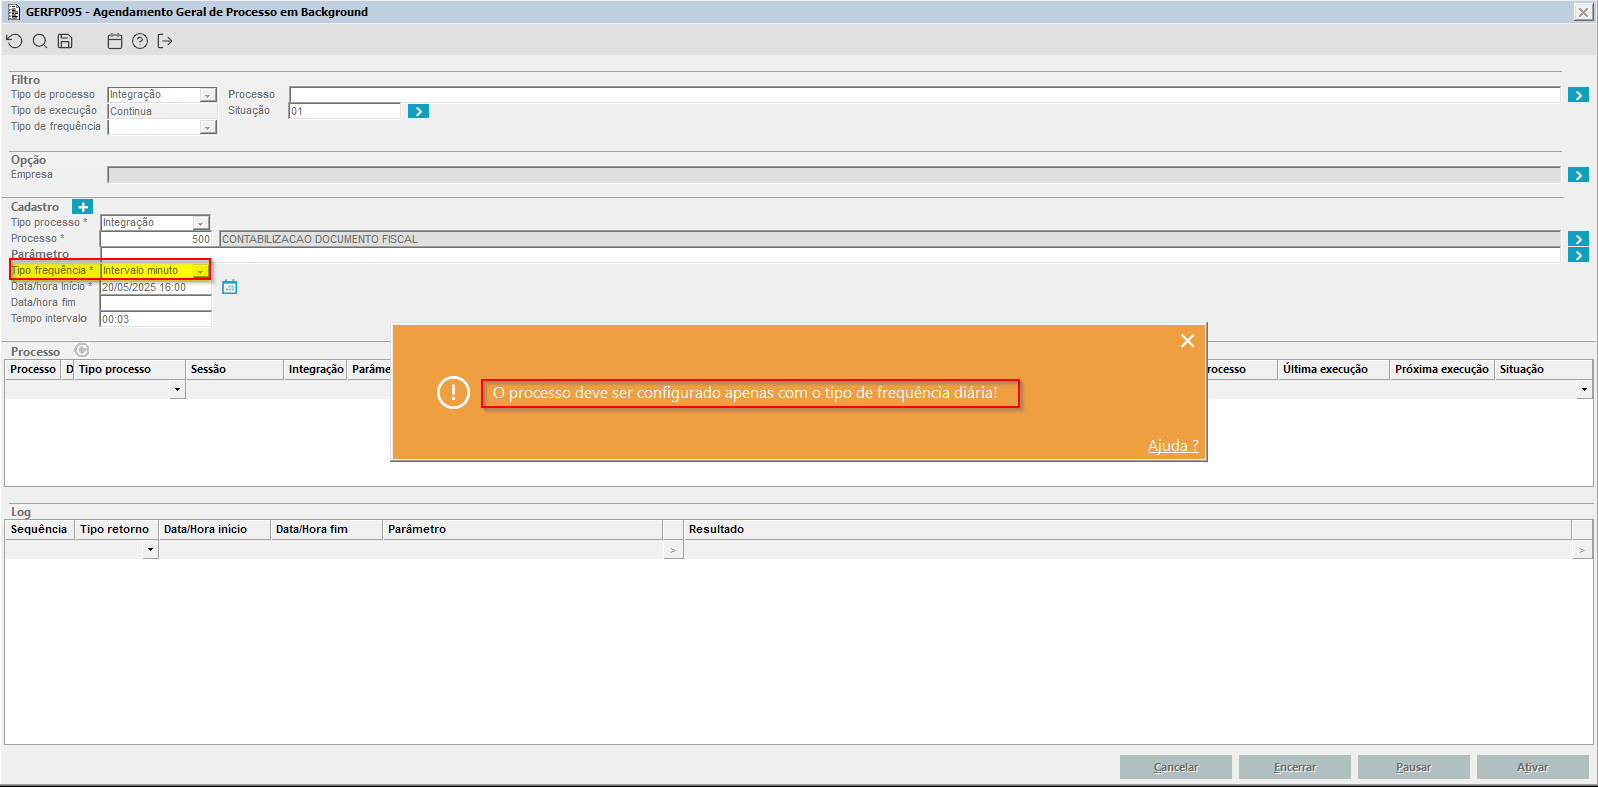1598x787 pixels.
Task: Click the Pausar button
Action: pyautogui.click(x=1414, y=767)
